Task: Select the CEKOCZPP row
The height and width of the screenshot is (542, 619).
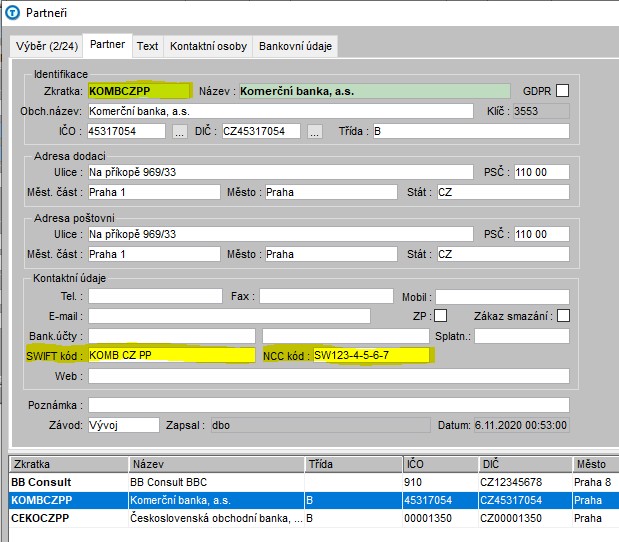Action: (x=314, y=518)
